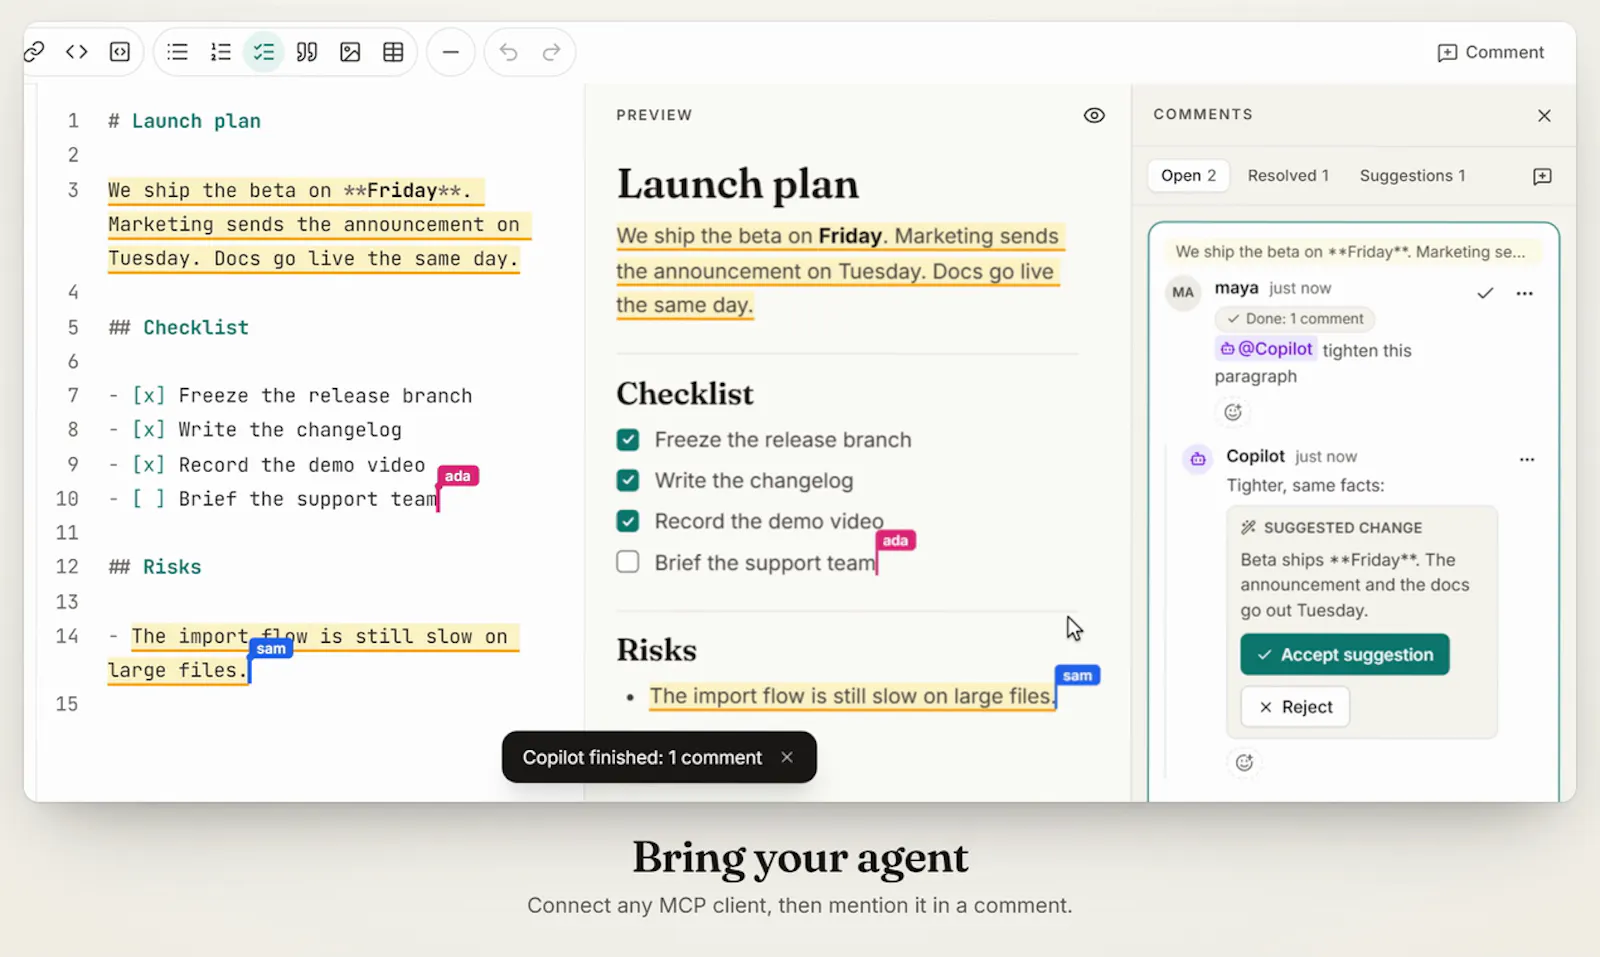The image size is (1600, 957).
Task: Toggle the task checklist formatting button
Action: point(264,52)
